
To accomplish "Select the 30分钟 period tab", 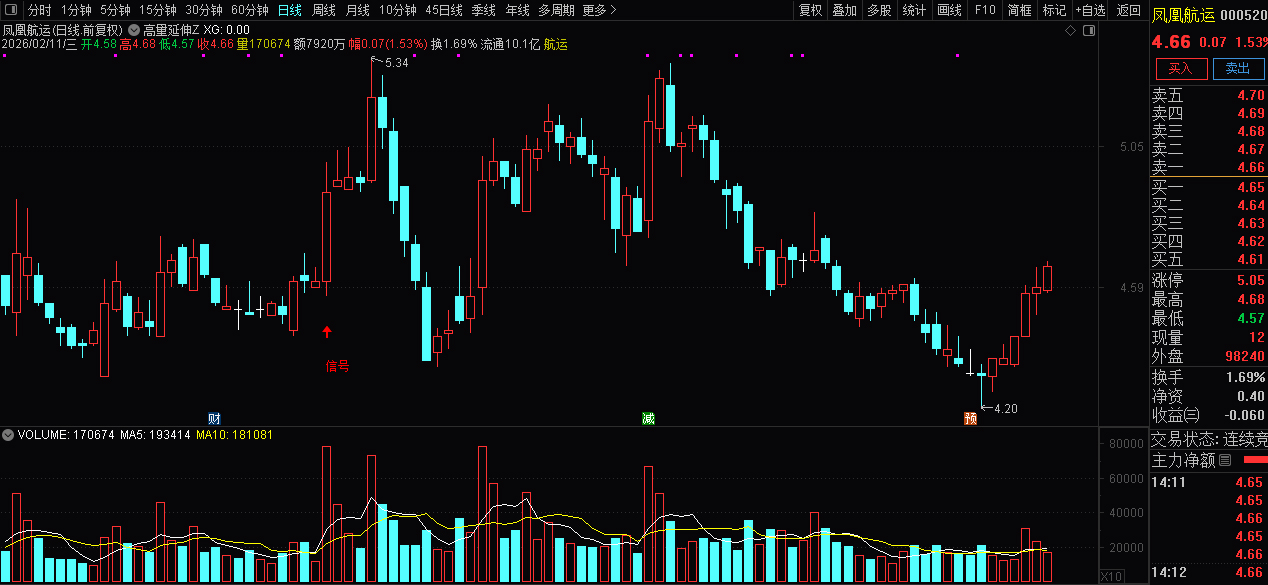I will point(204,10).
